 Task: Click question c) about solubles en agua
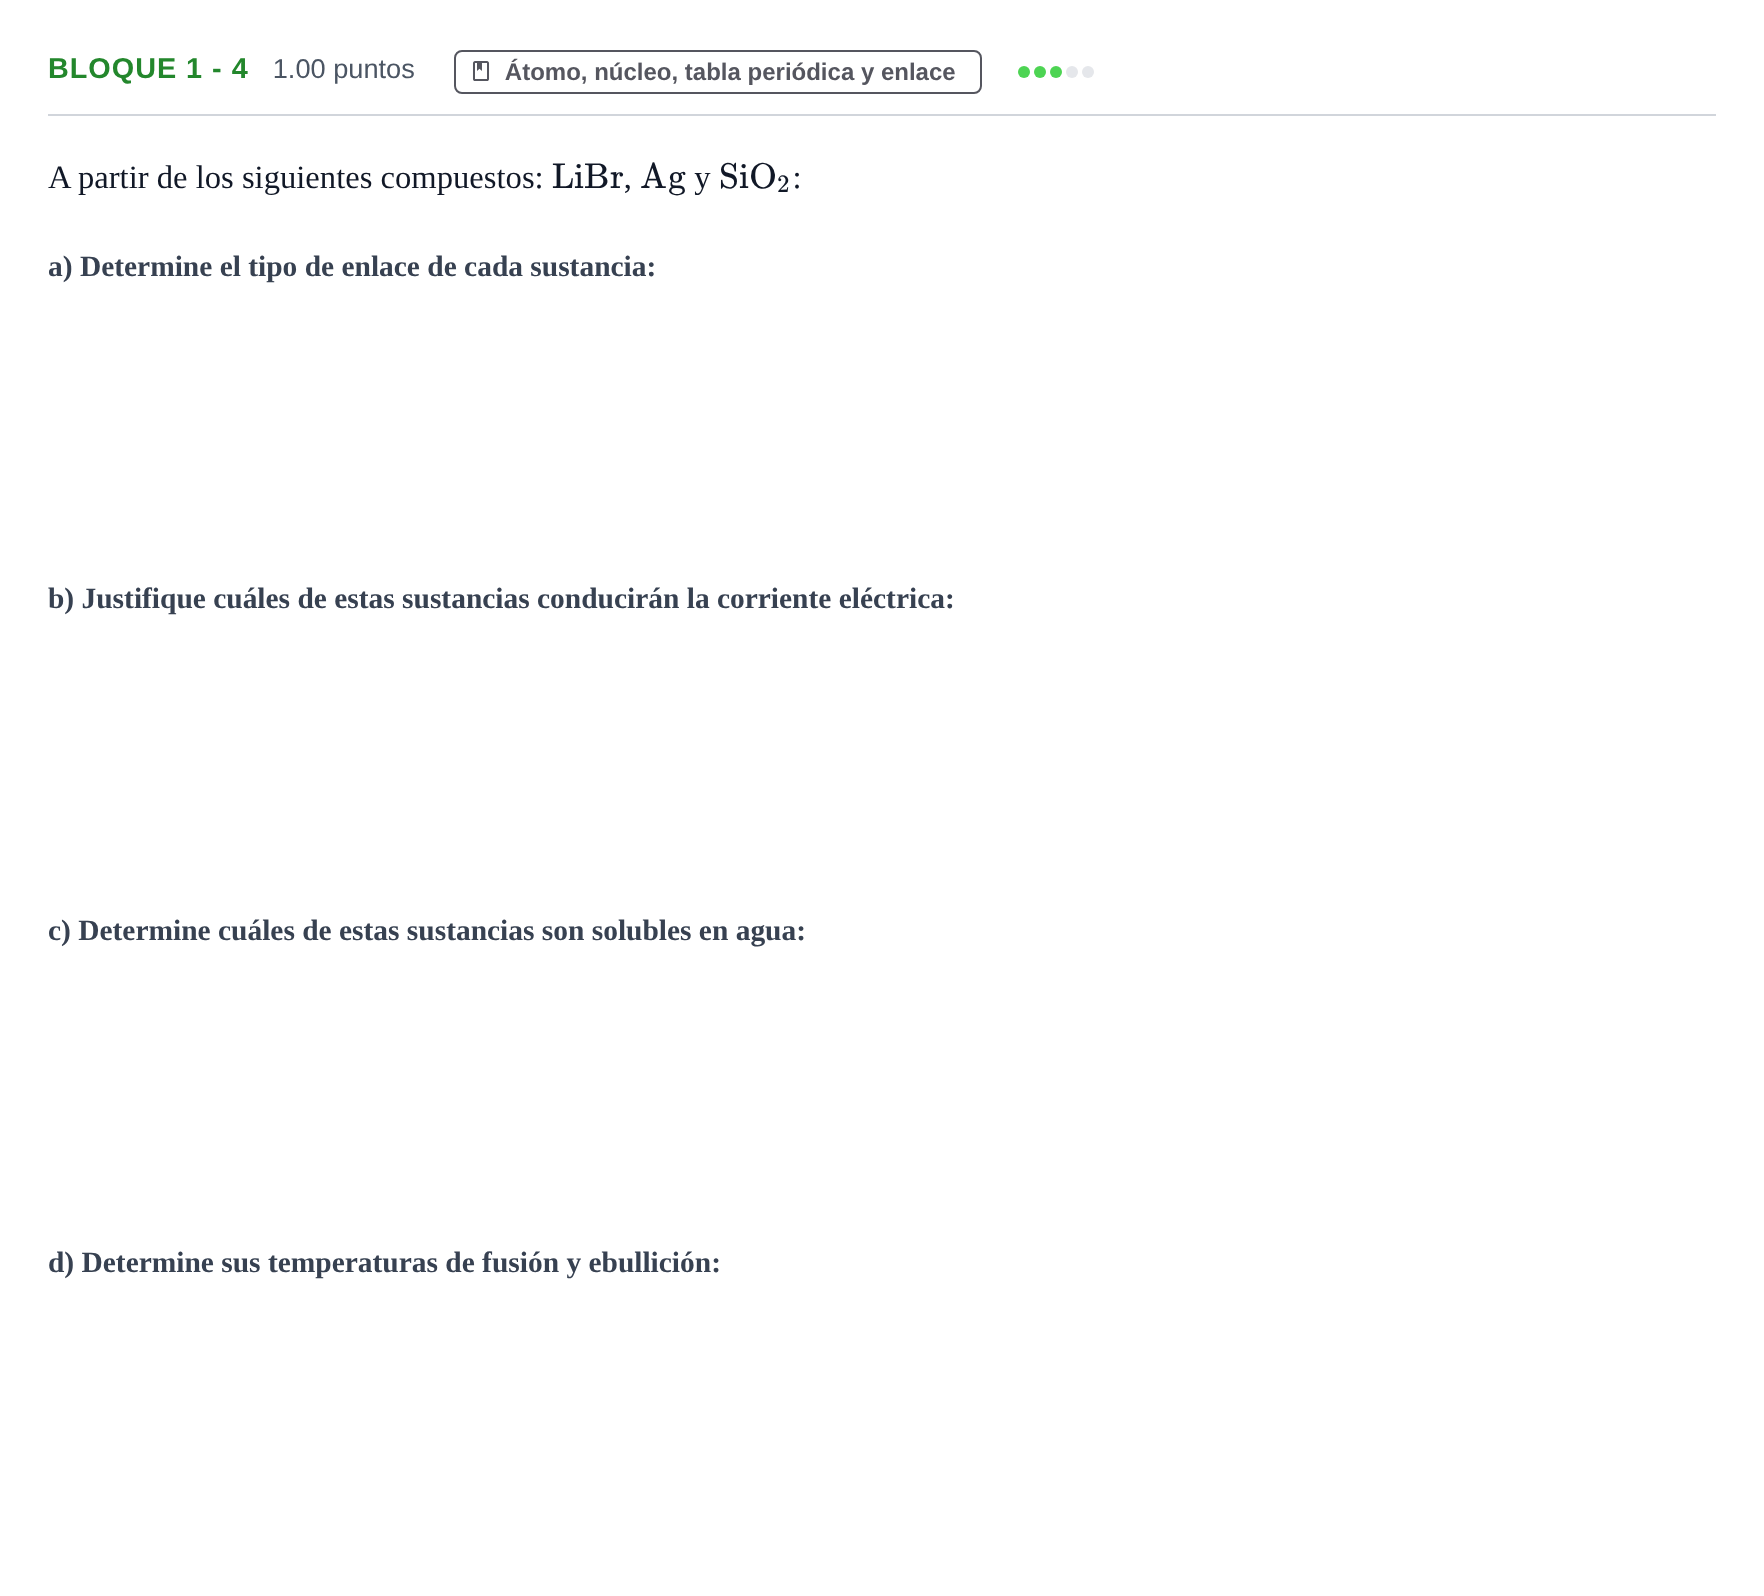pos(427,931)
